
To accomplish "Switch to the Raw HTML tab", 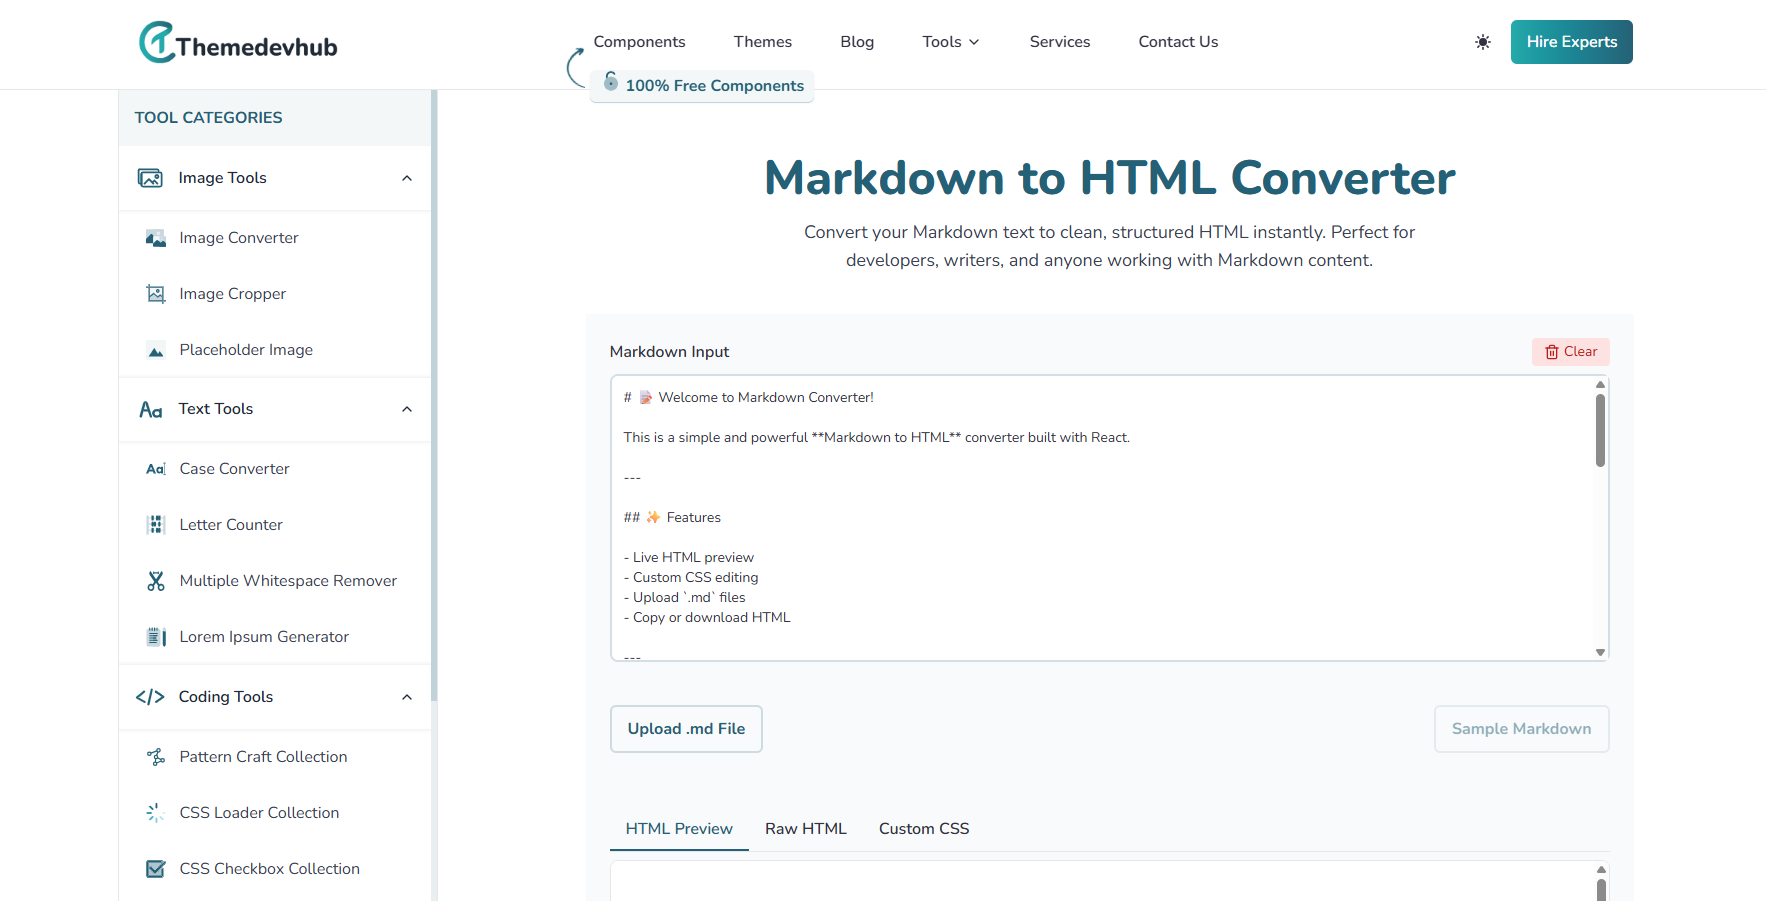I will click(x=805, y=828).
